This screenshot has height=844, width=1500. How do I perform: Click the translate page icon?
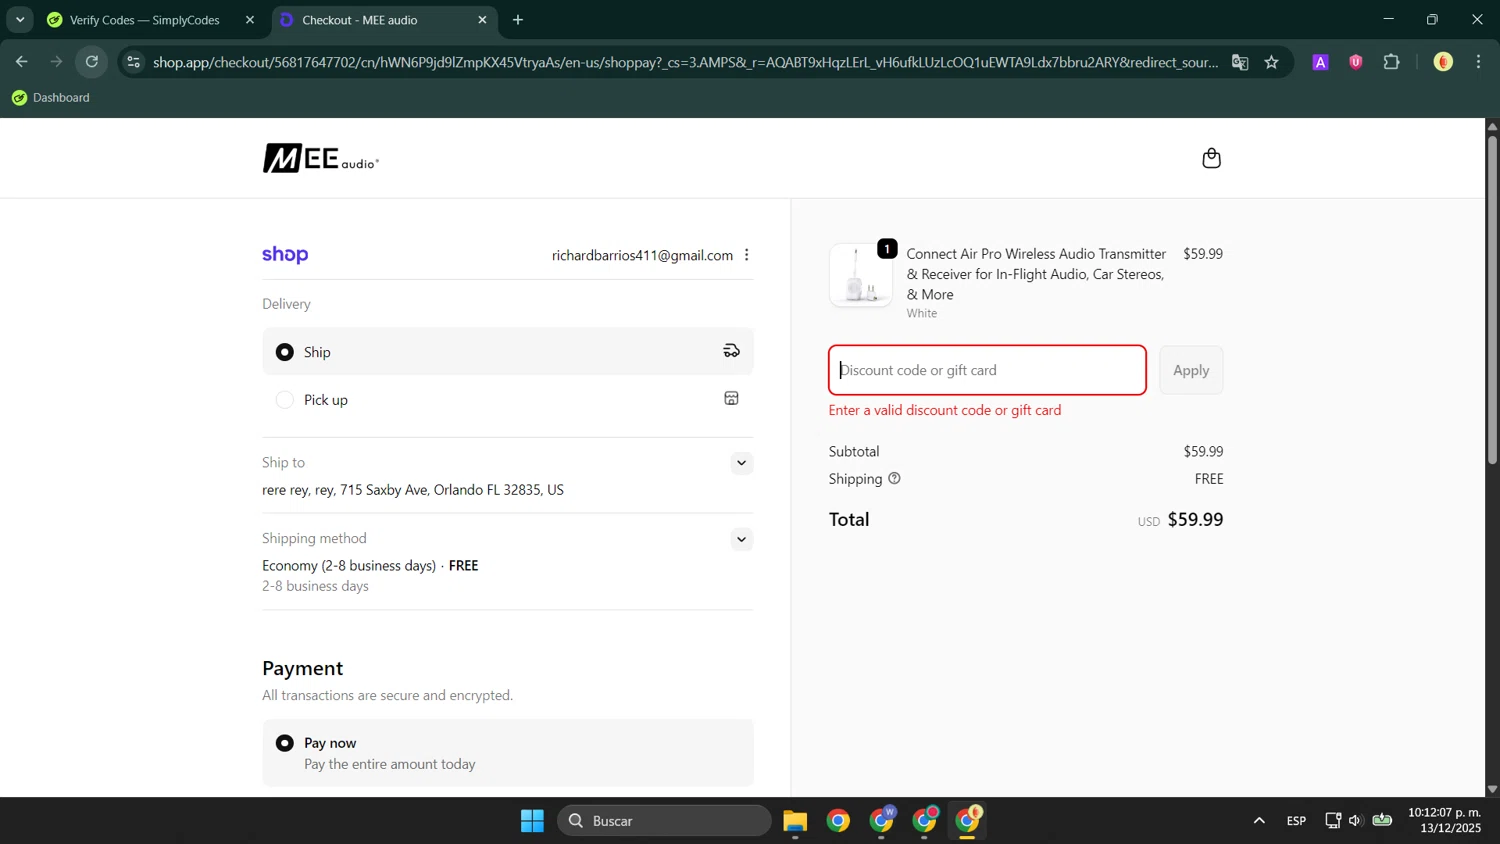1240,62
